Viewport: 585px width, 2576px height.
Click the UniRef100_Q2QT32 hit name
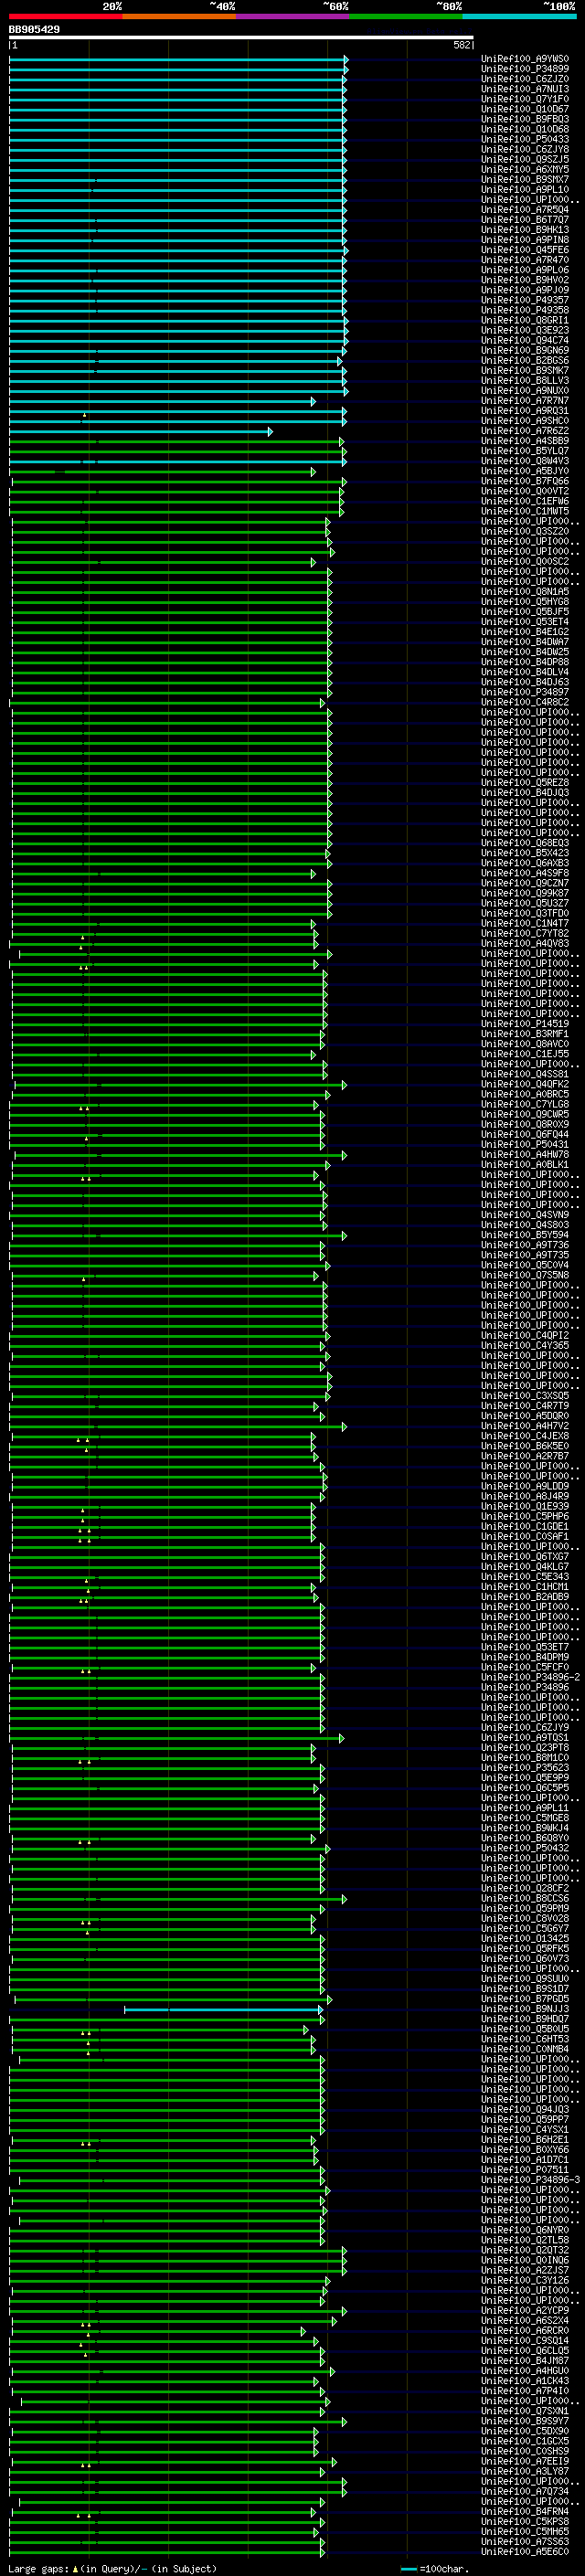(x=525, y=2251)
